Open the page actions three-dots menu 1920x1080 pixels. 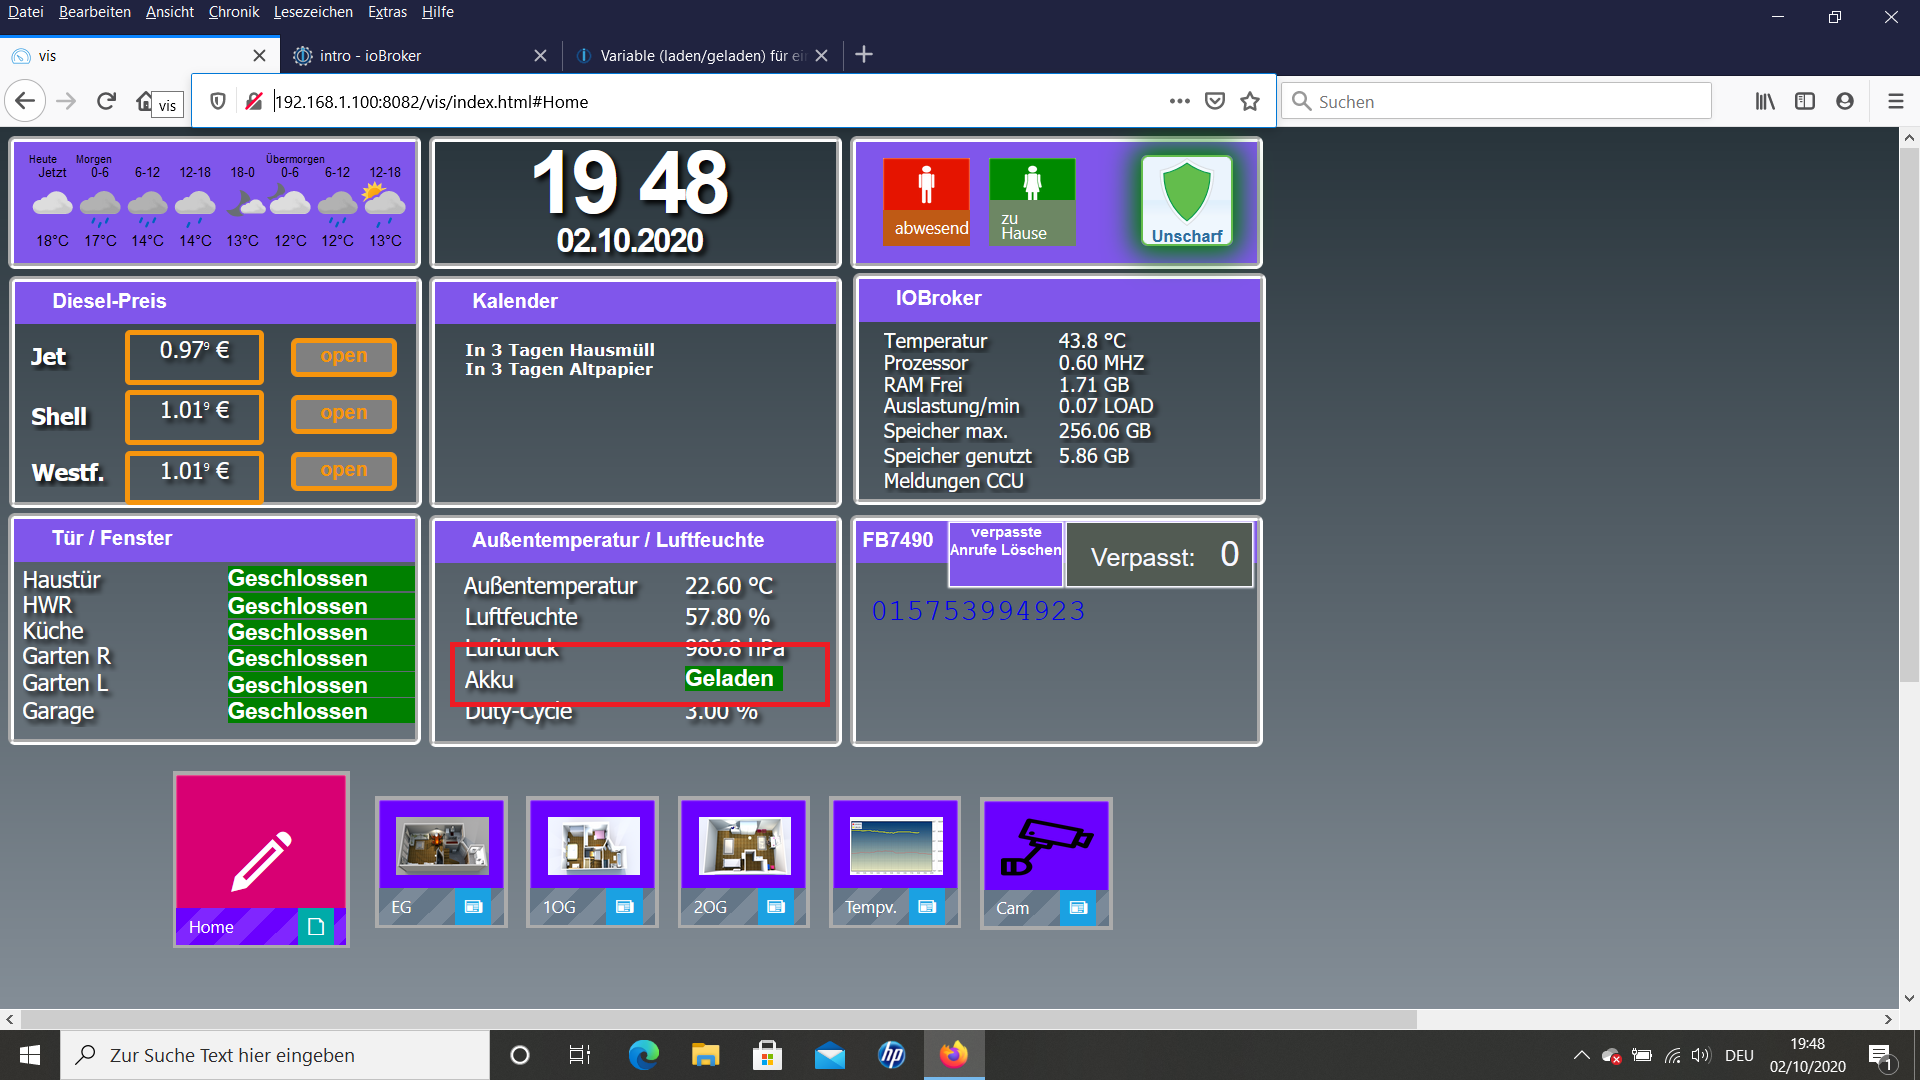pyautogui.click(x=1179, y=101)
